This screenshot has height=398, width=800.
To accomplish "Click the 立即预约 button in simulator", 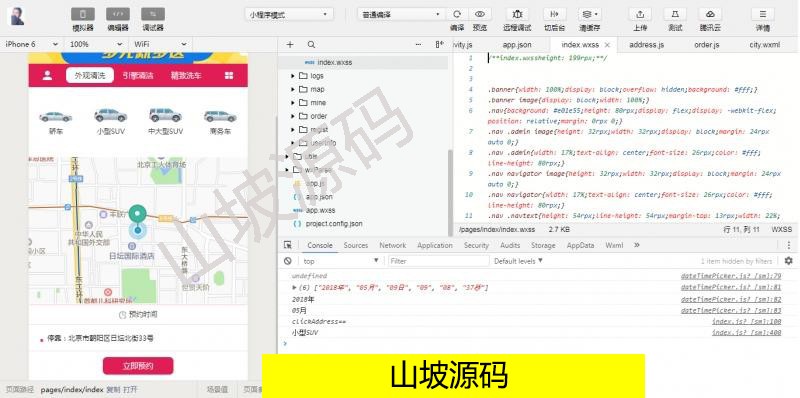I will tap(138, 366).
